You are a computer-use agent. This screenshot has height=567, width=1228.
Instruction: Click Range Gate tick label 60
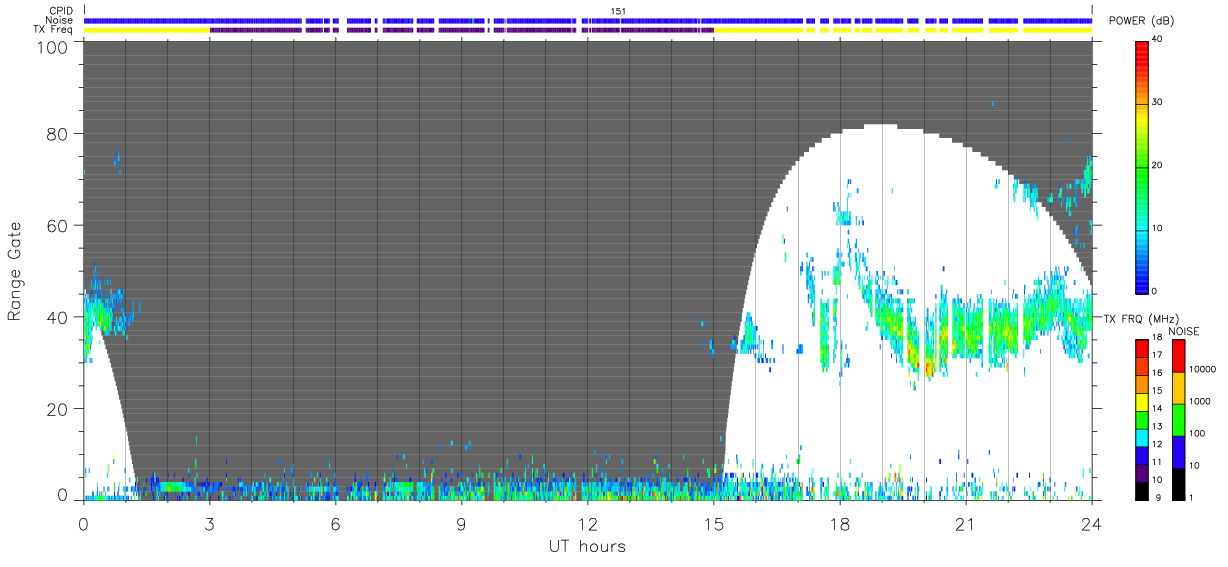click(59, 225)
